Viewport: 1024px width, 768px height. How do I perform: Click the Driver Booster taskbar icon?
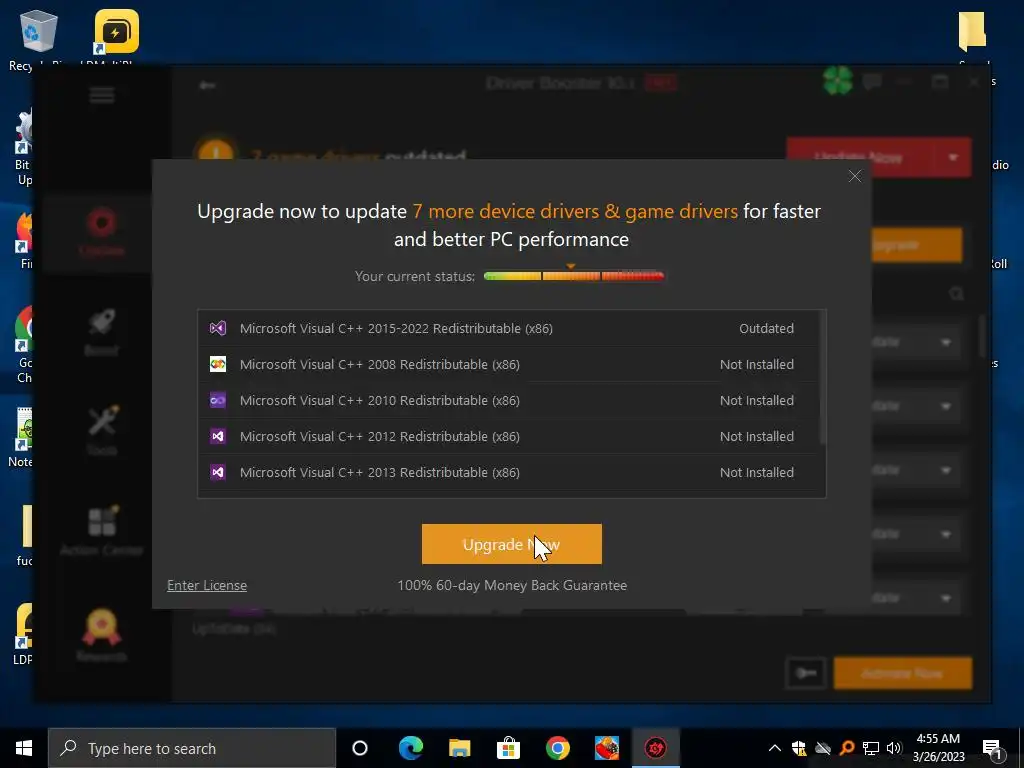click(x=656, y=748)
